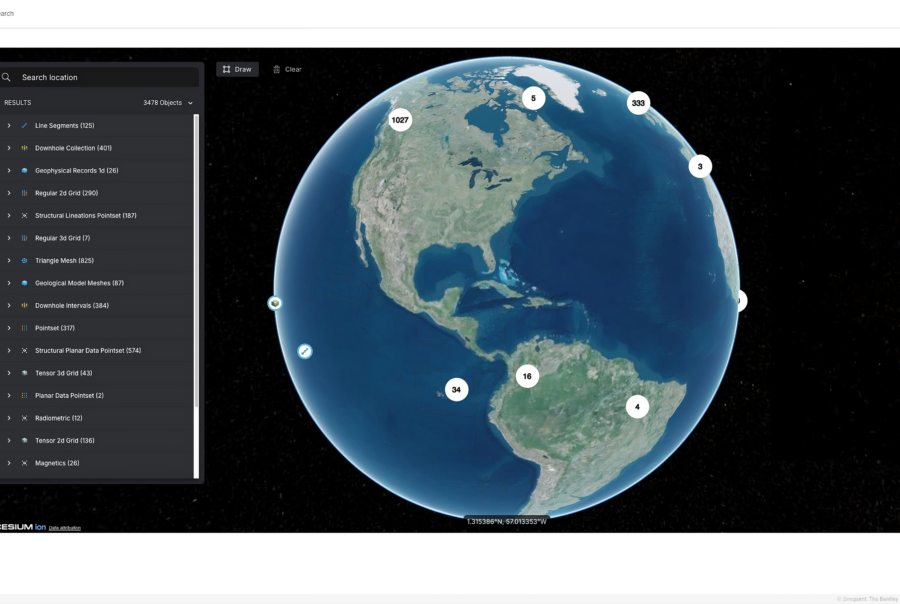
Task: Select the Radiometric (12) list item
Action: coord(58,418)
